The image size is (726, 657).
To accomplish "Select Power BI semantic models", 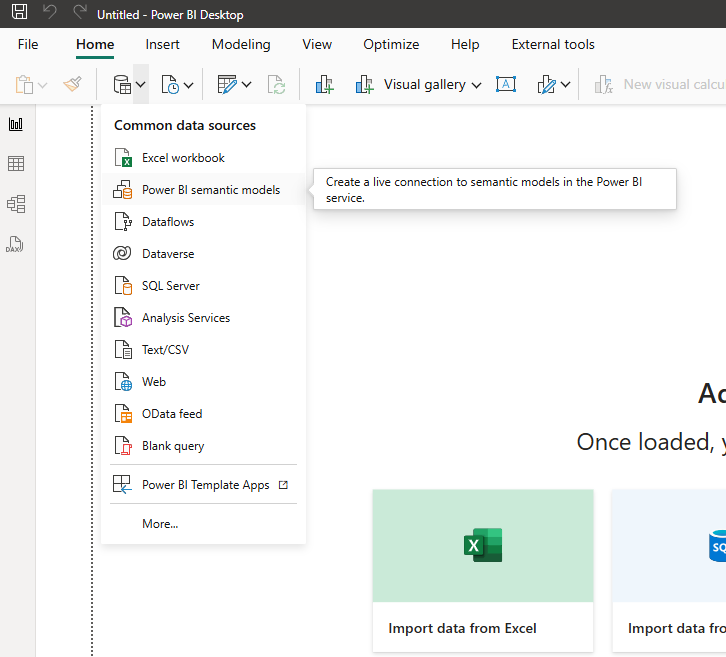I will (x=203, y=190).
